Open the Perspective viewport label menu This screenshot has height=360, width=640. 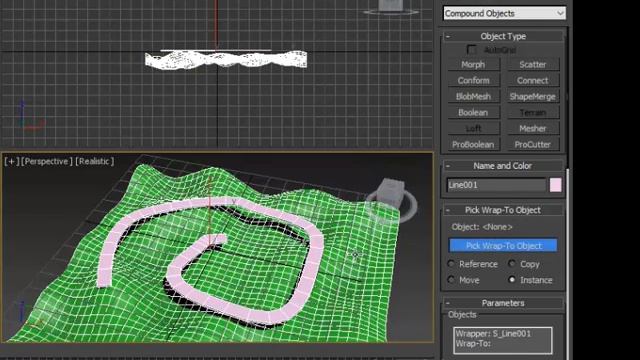pos(47,161)
